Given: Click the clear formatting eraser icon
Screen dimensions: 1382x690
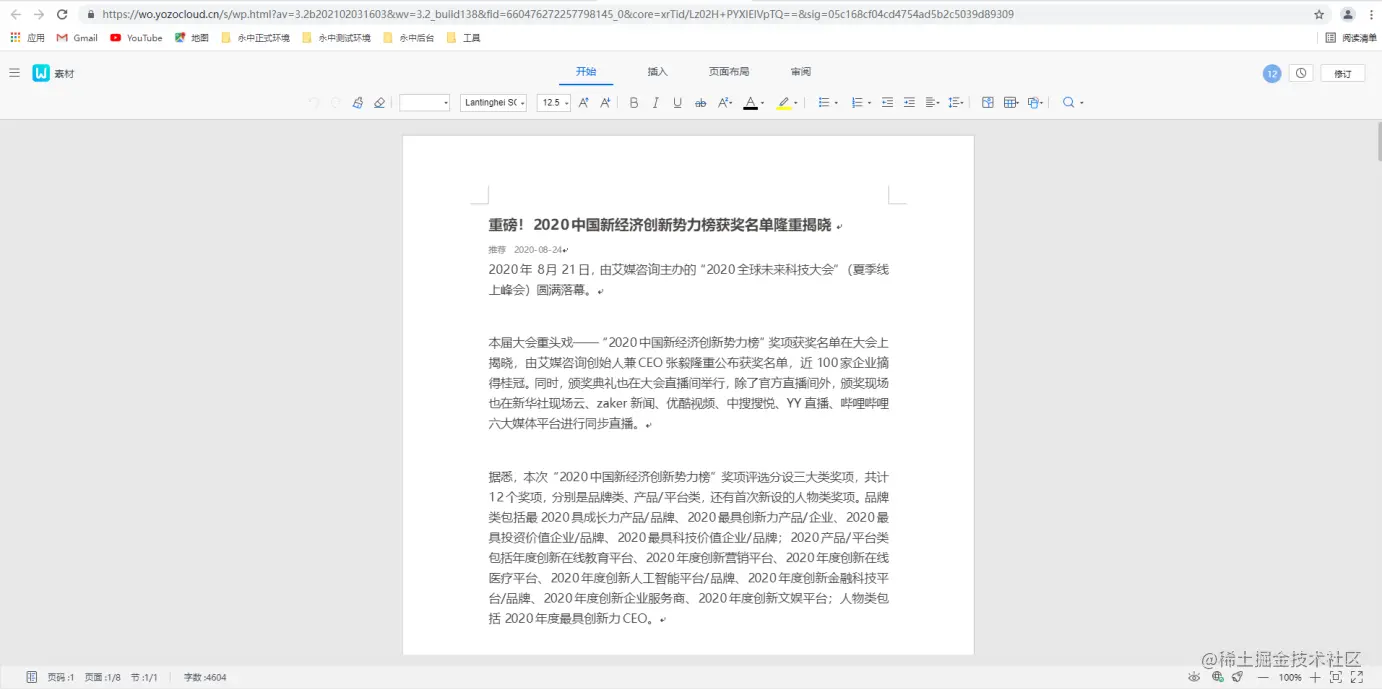Looking at the screenshot, I should 379,102.
